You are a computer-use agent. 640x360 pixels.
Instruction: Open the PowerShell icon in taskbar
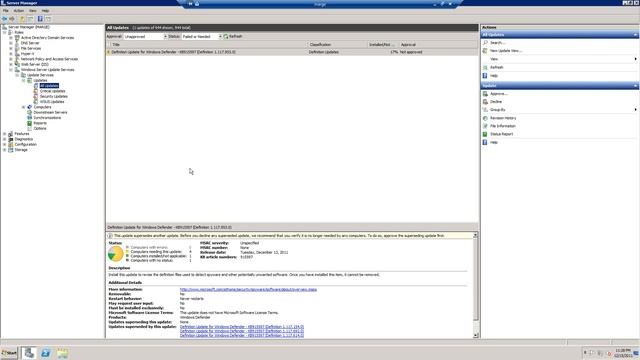(45, 353)
